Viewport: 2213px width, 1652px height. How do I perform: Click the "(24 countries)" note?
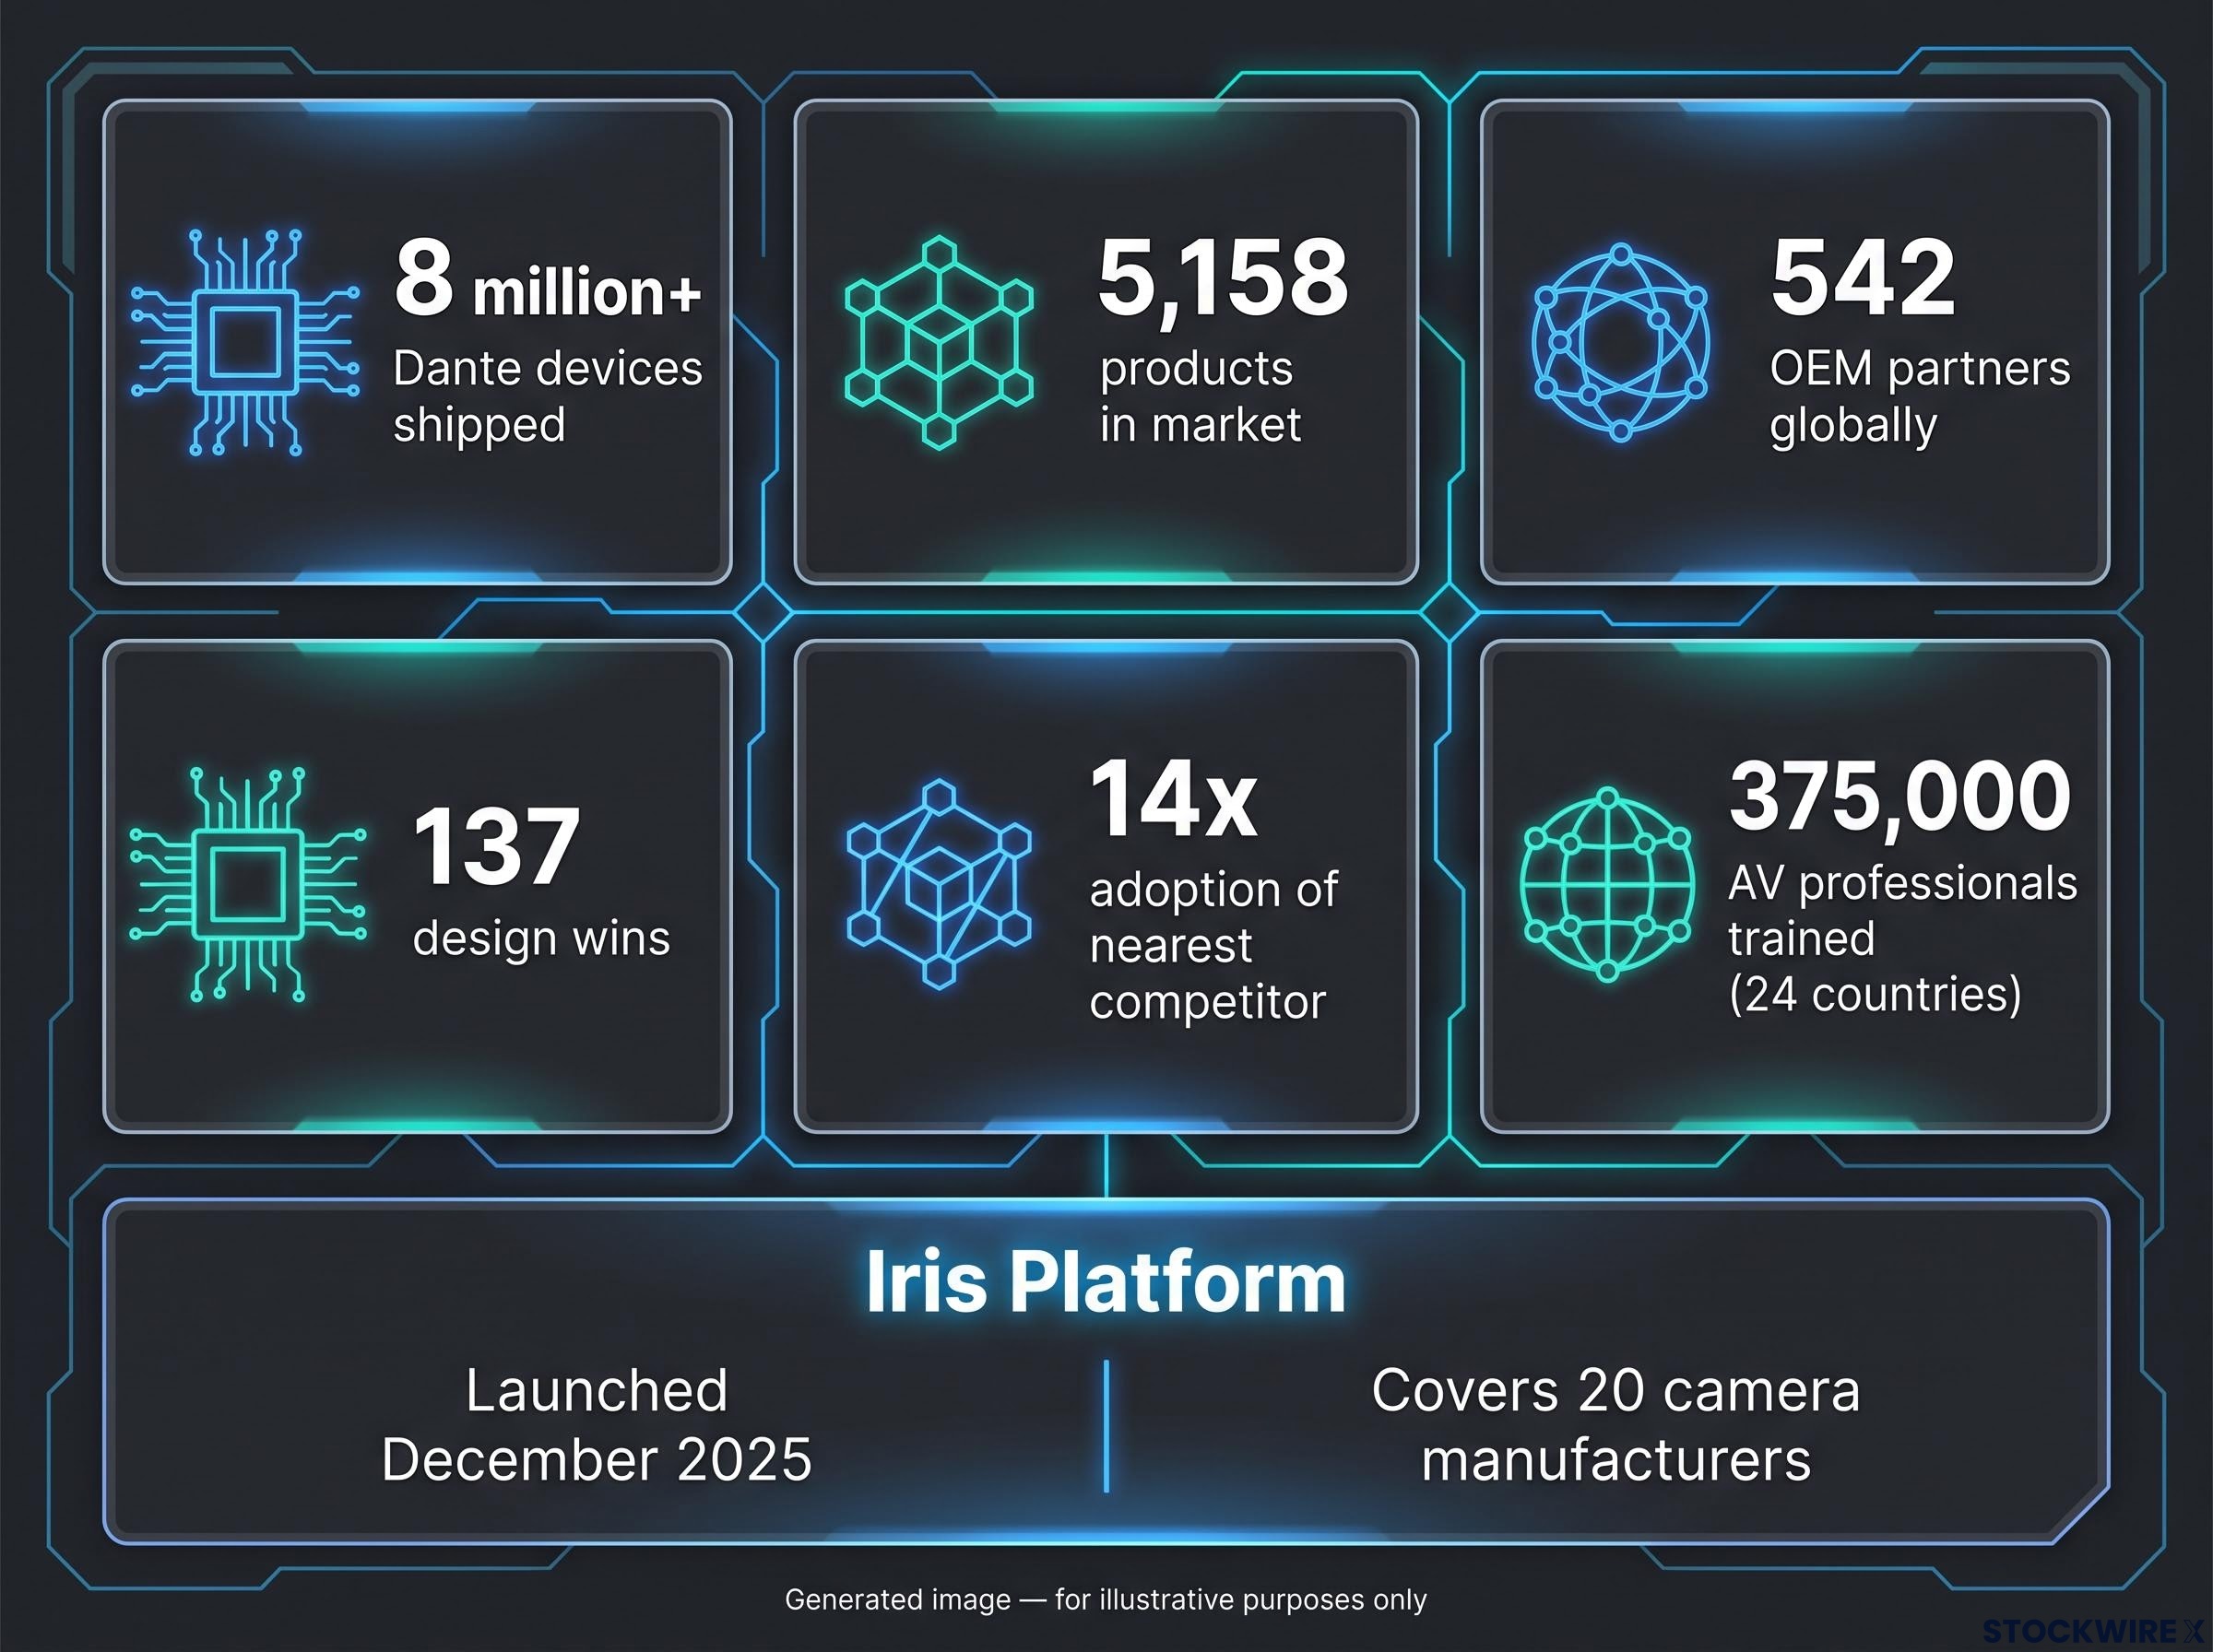click(1875, 994)
